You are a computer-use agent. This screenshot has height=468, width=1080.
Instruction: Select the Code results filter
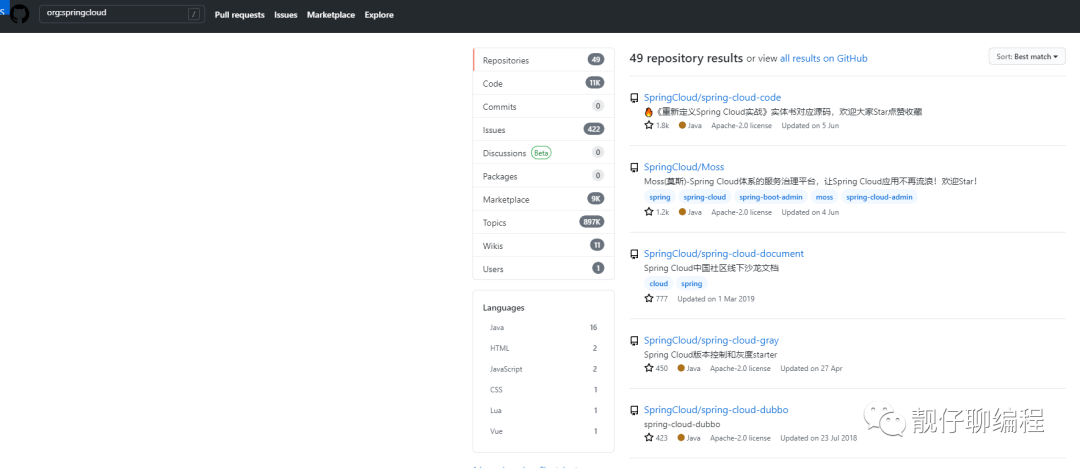[x=543, y=83]
